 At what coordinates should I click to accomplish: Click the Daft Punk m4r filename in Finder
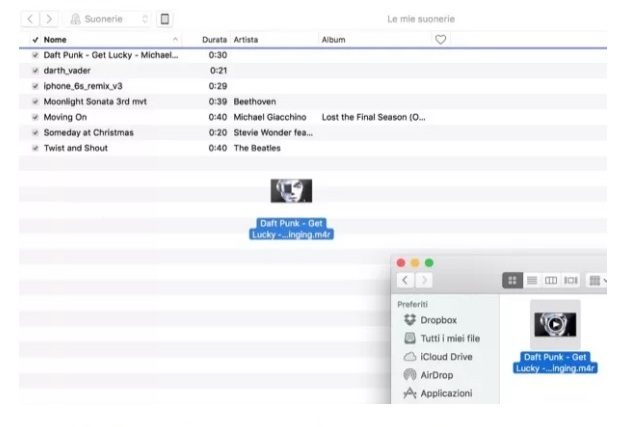(555, 363)
